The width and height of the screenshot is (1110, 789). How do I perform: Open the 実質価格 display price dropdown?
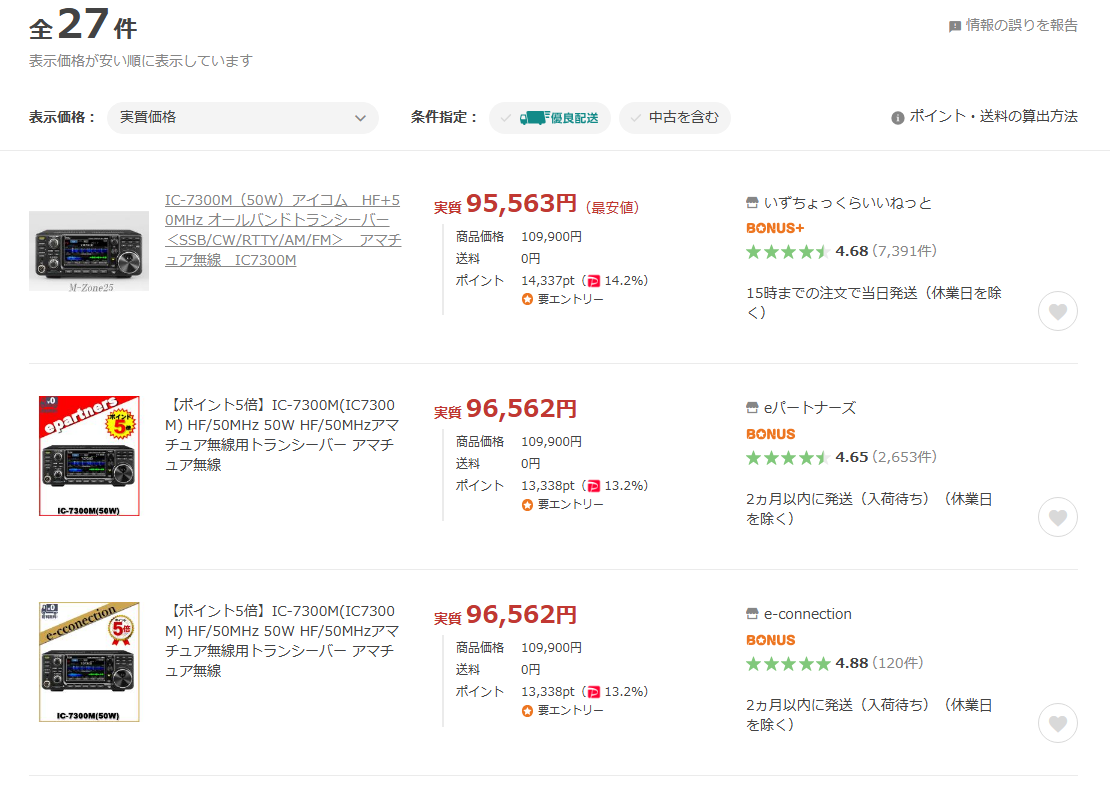(243, 117)
